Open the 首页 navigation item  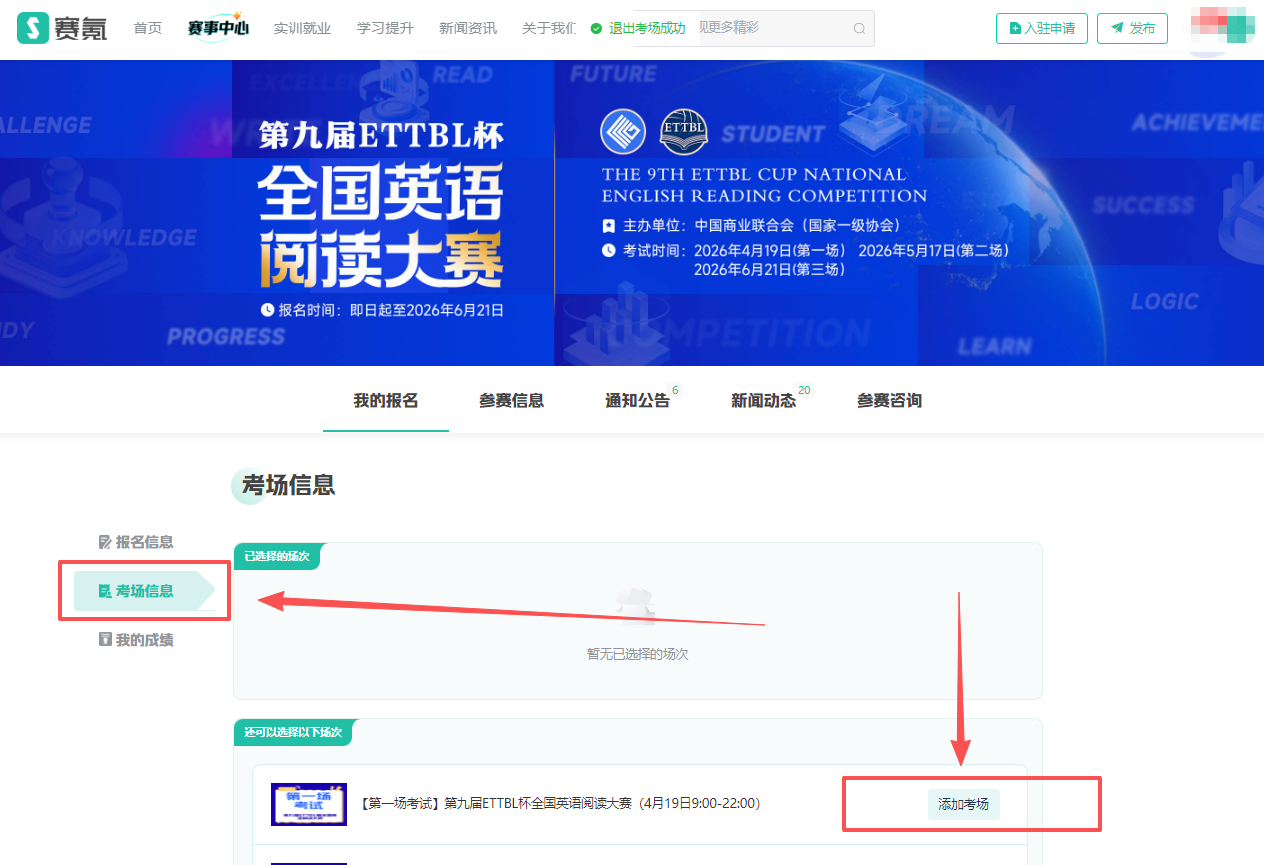click(x=148, y=28)
